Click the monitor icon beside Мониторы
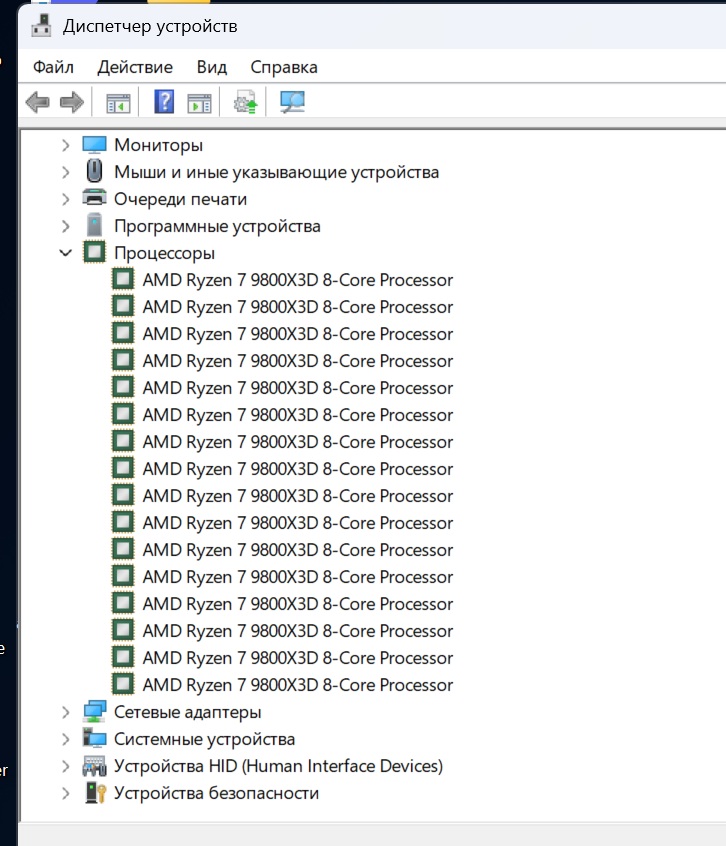This screenshot has width=726, height=846. point(94,145)
